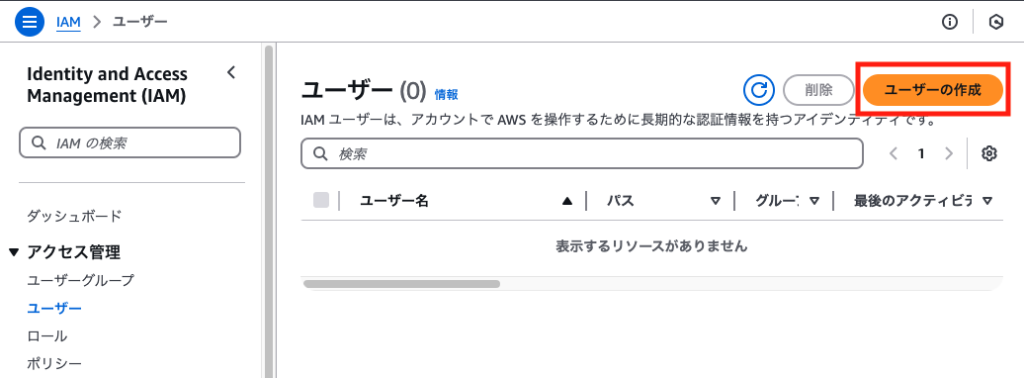This screenshot has height=378, width=1024.
Task: Collapse the IAM side panel chevron
Action: click(x=231, y=72)
